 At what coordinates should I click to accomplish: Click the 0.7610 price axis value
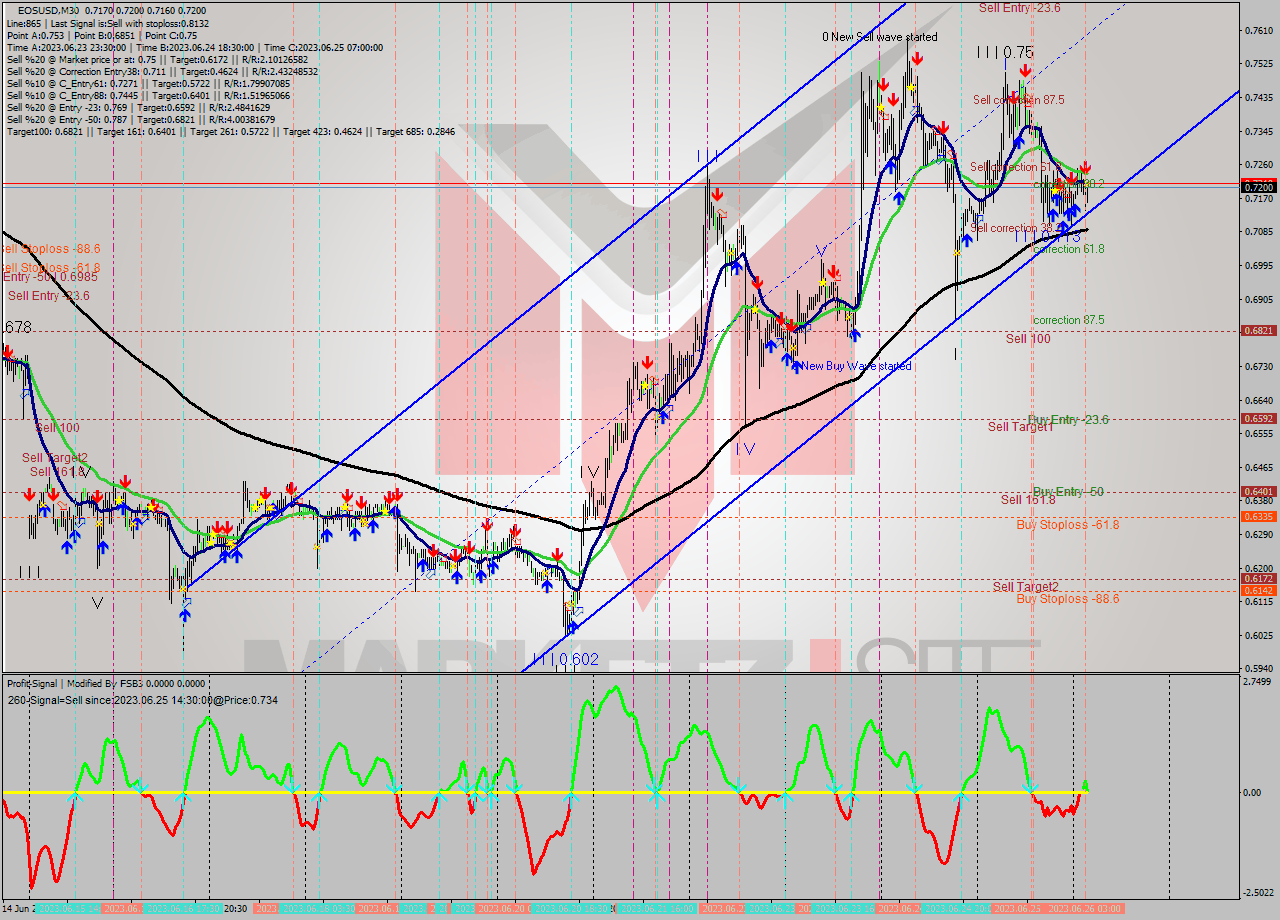[x=1258, y=30]
